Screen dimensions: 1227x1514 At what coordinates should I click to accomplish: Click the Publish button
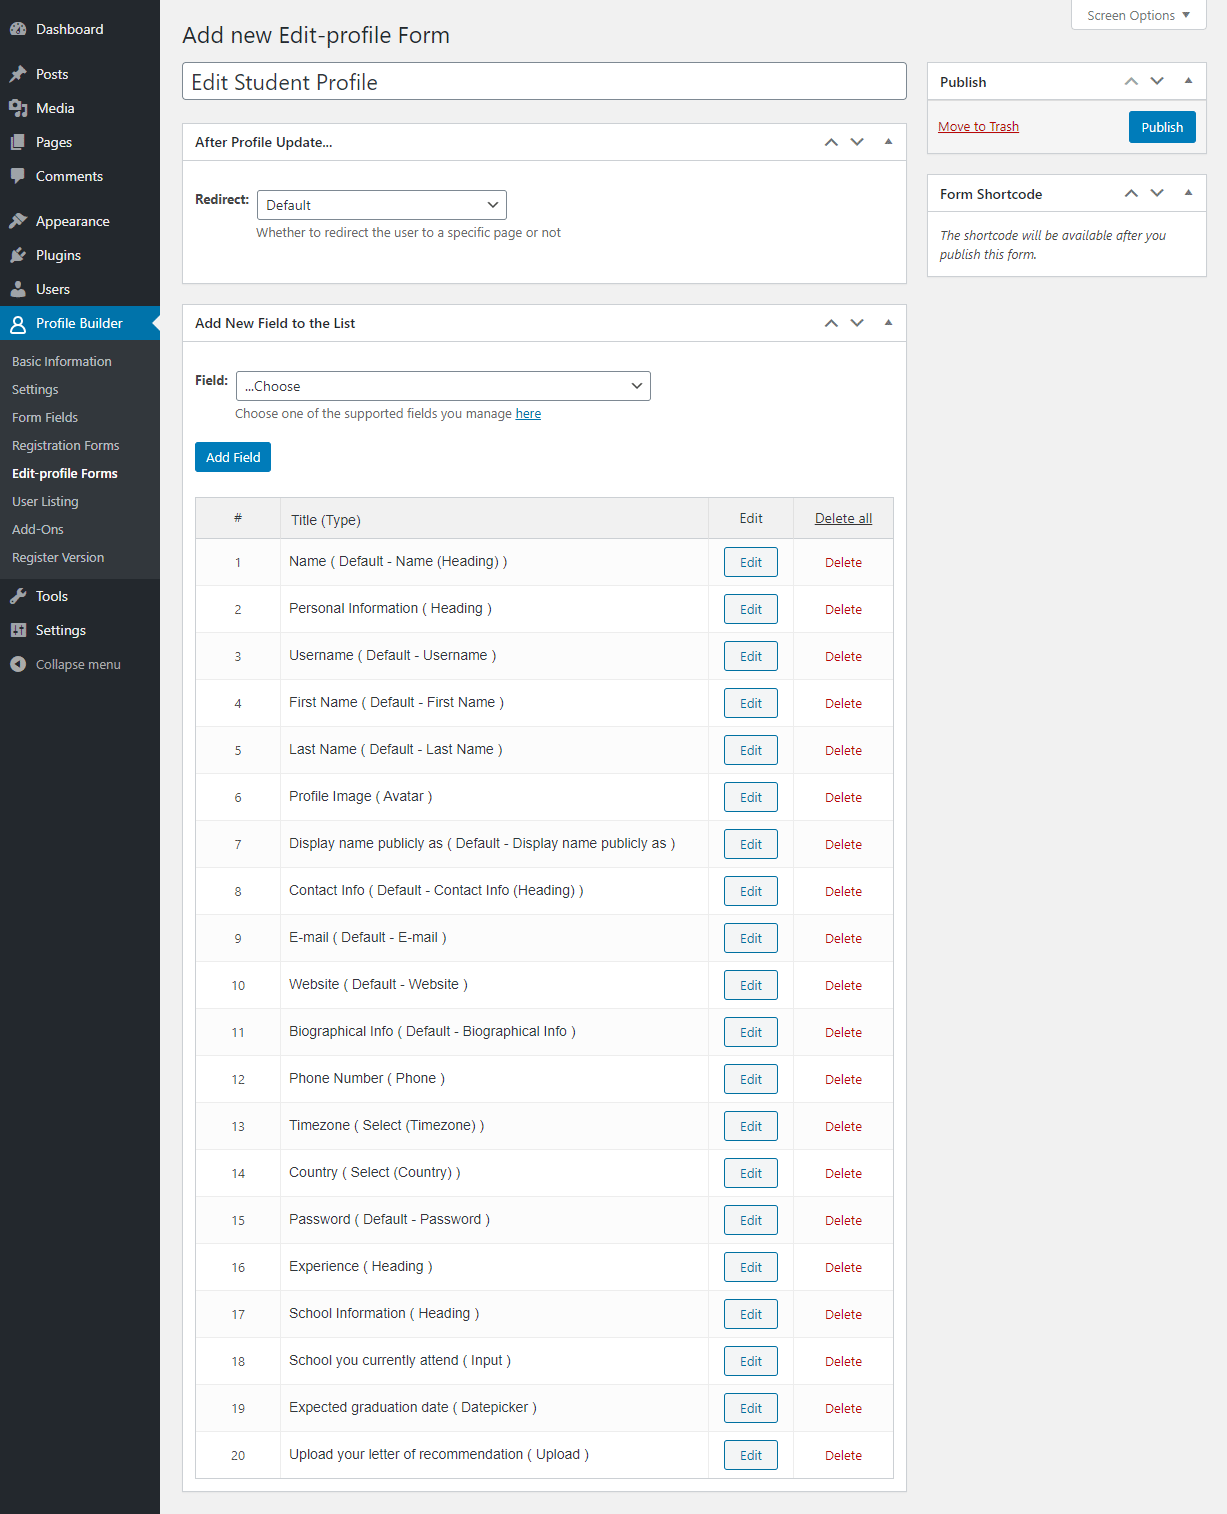coord(1162,127)
